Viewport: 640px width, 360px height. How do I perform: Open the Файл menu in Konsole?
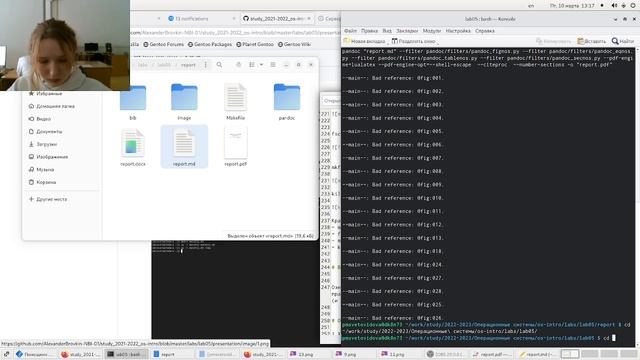(x=350, y=31)
